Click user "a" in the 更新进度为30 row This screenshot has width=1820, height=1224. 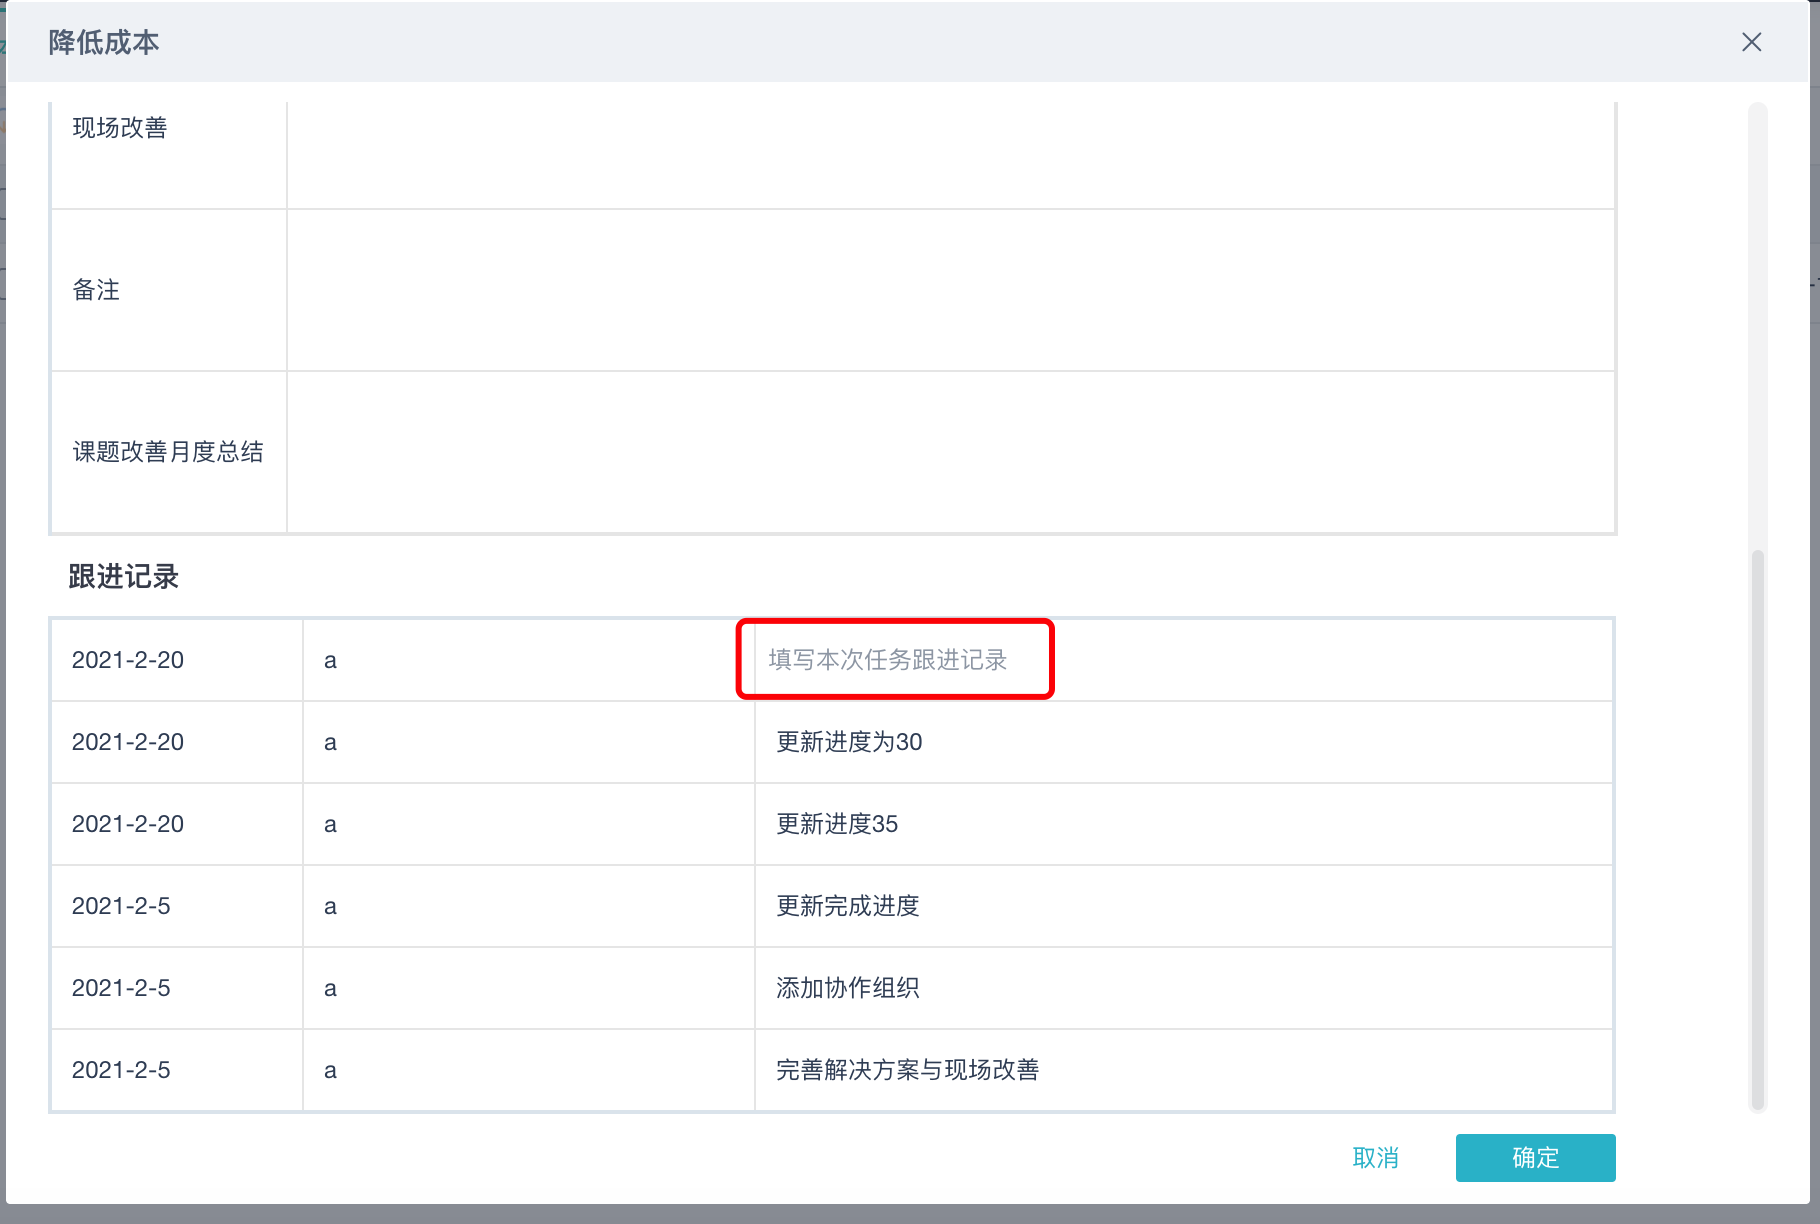[330, 743]
